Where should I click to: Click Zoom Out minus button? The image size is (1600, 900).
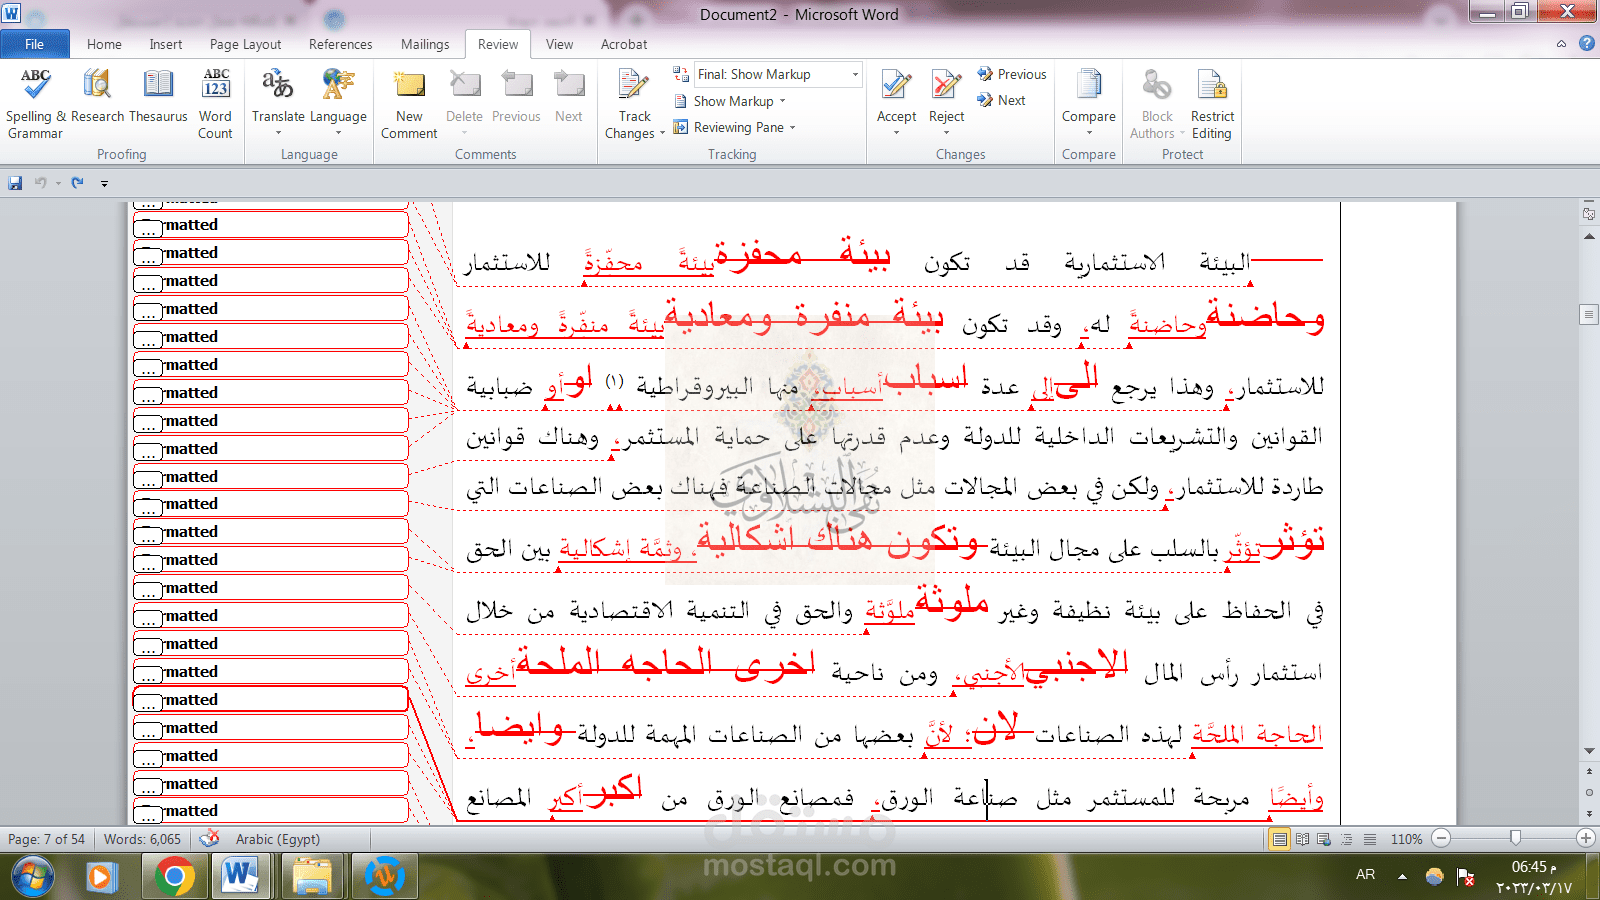tap(1441, 838)
